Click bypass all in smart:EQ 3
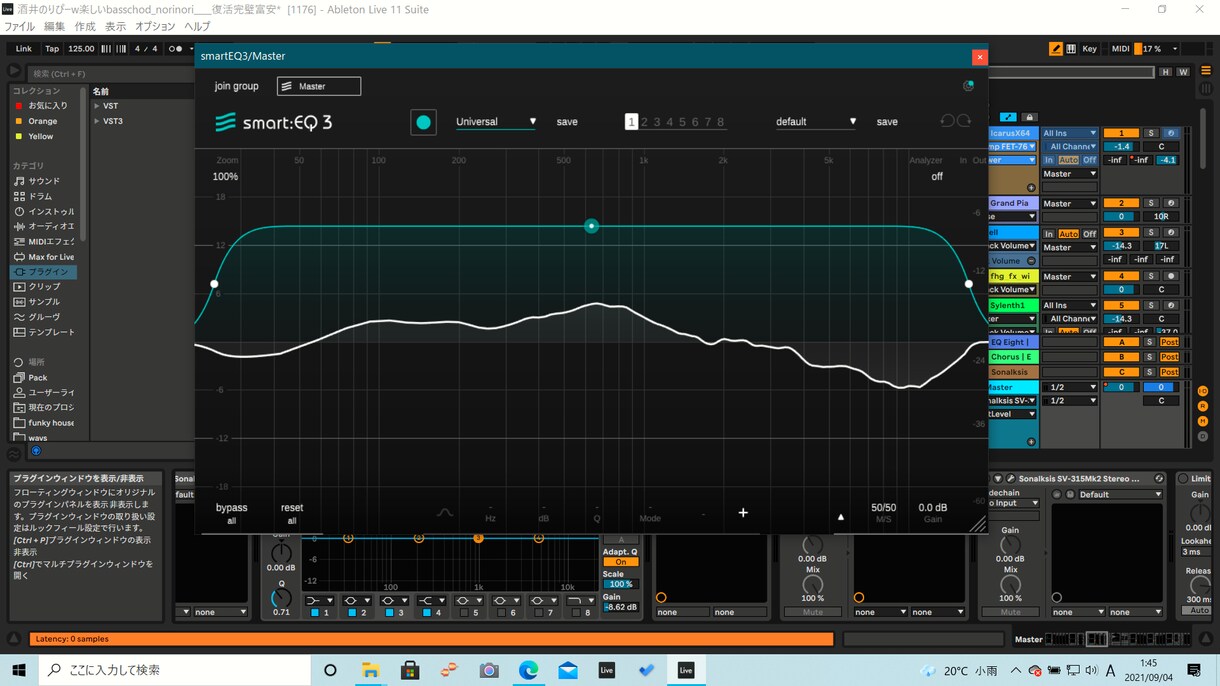Viewport: 1220px width, 686px height. [231, 513]
